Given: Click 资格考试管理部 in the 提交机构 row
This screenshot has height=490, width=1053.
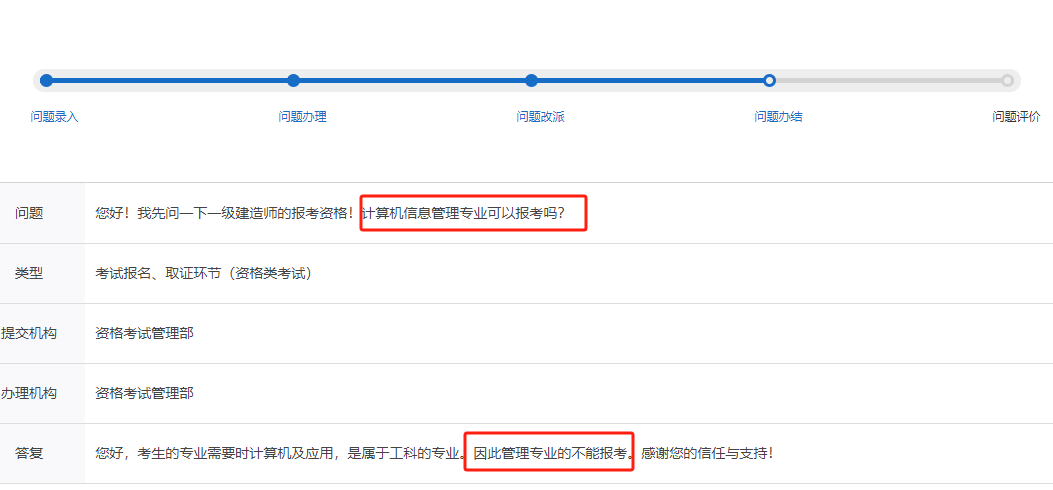Looking at the screenshot, I should (x=144, y=334).
